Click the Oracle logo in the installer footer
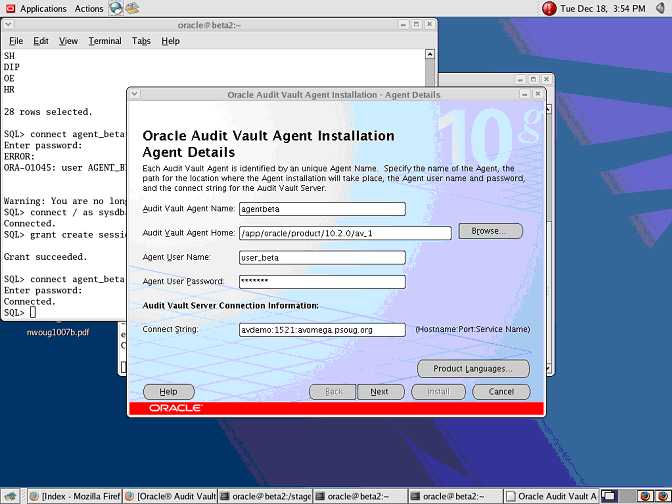Viewport: 672px width, 504px height. pos(175,408)
